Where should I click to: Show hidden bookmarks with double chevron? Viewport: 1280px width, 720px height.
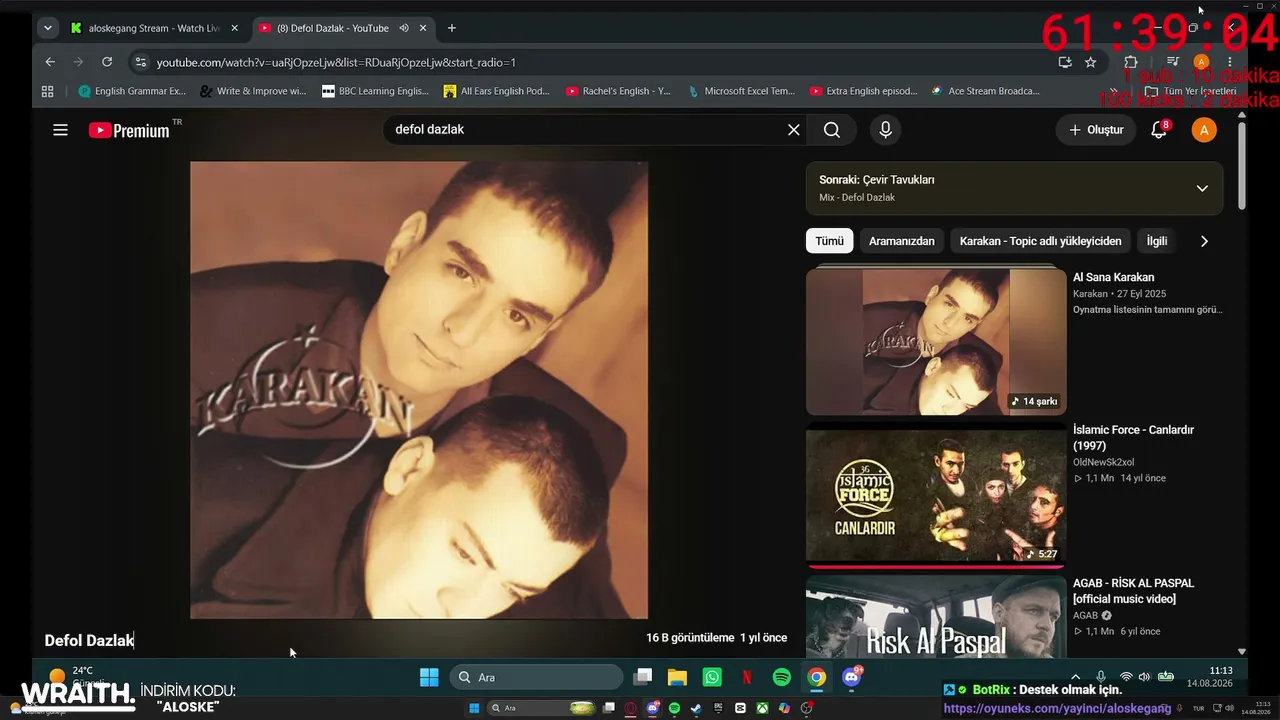1113,91
